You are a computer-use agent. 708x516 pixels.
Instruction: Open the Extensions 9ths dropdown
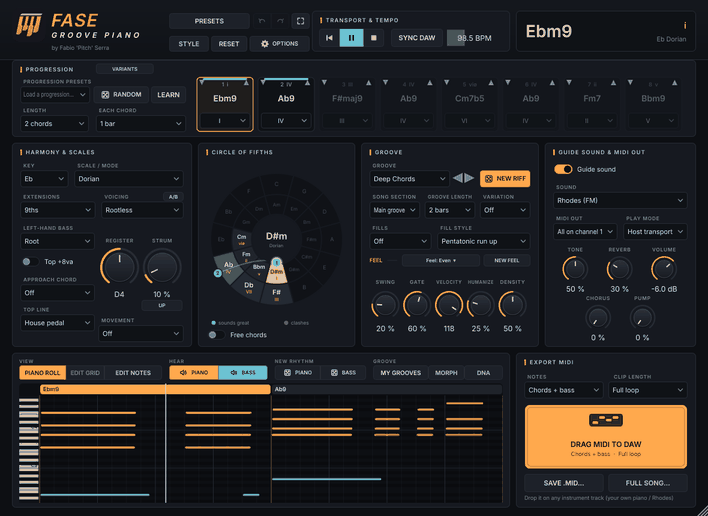(x=58, y=210)
